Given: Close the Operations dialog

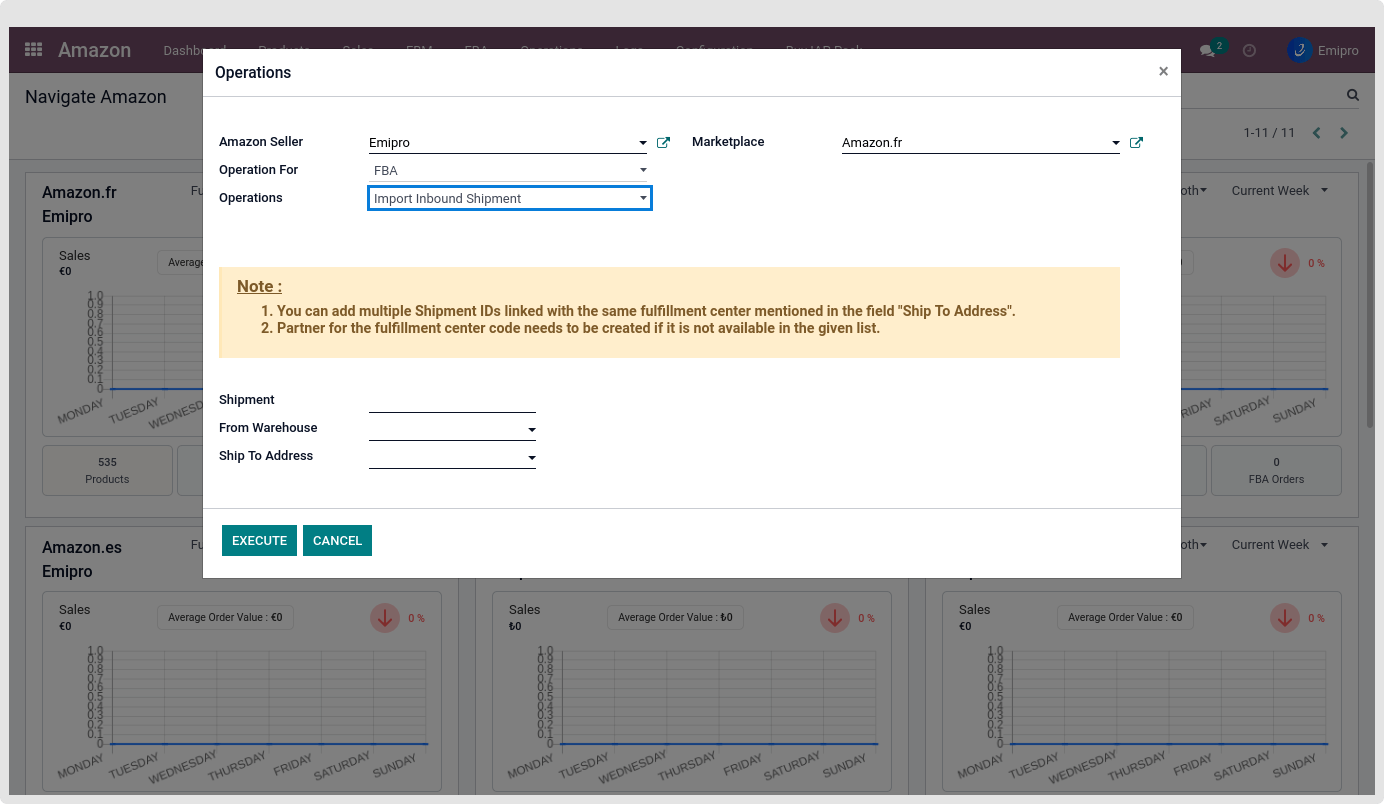Looking at the screenshot, I should [1163, 72].
